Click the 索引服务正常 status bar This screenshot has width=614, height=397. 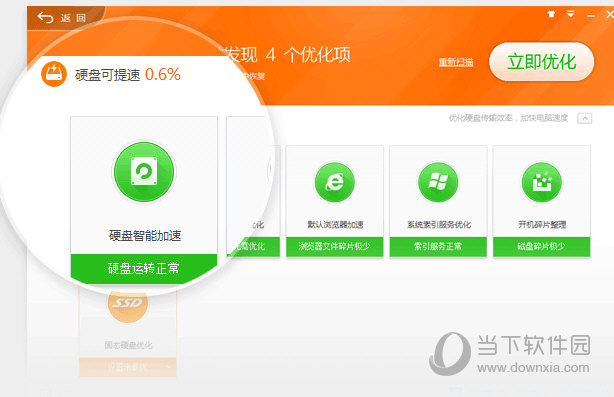[438, 247]
